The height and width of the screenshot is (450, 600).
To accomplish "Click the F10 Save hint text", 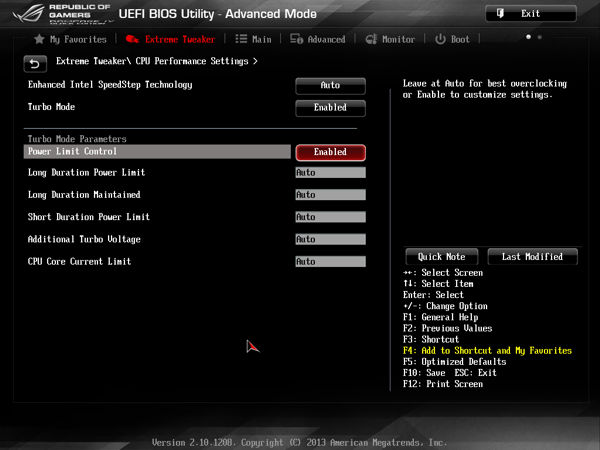I will coord(424,373).
